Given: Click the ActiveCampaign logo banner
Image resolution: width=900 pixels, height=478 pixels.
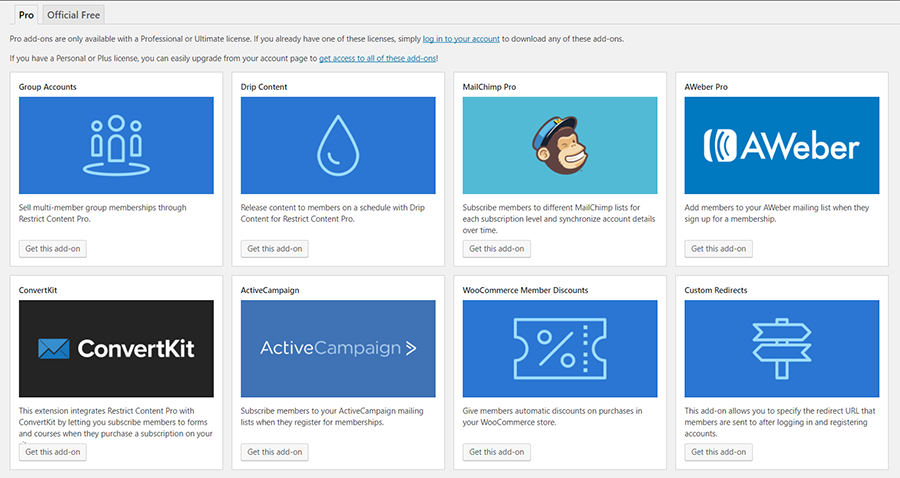Looking at the screenshot, I should click(x=338, y=348).
